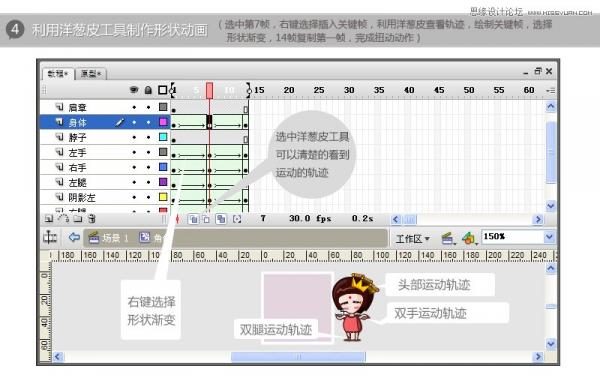The width and height of the screenshot is (600, 375).
Task: Click frame 20 on the timeline ruler
Action: click(x=289, y=90)
